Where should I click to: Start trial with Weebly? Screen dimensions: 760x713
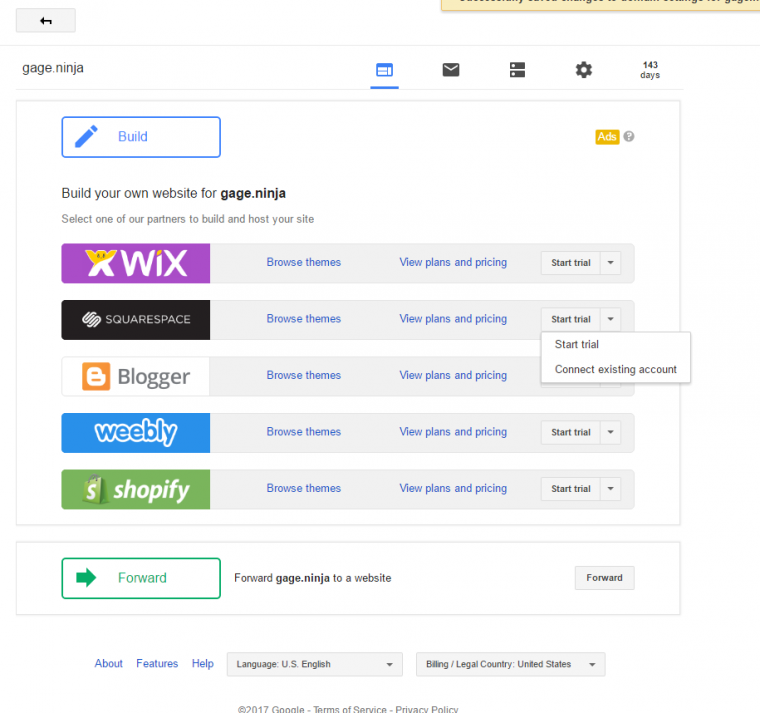(570, 432)
